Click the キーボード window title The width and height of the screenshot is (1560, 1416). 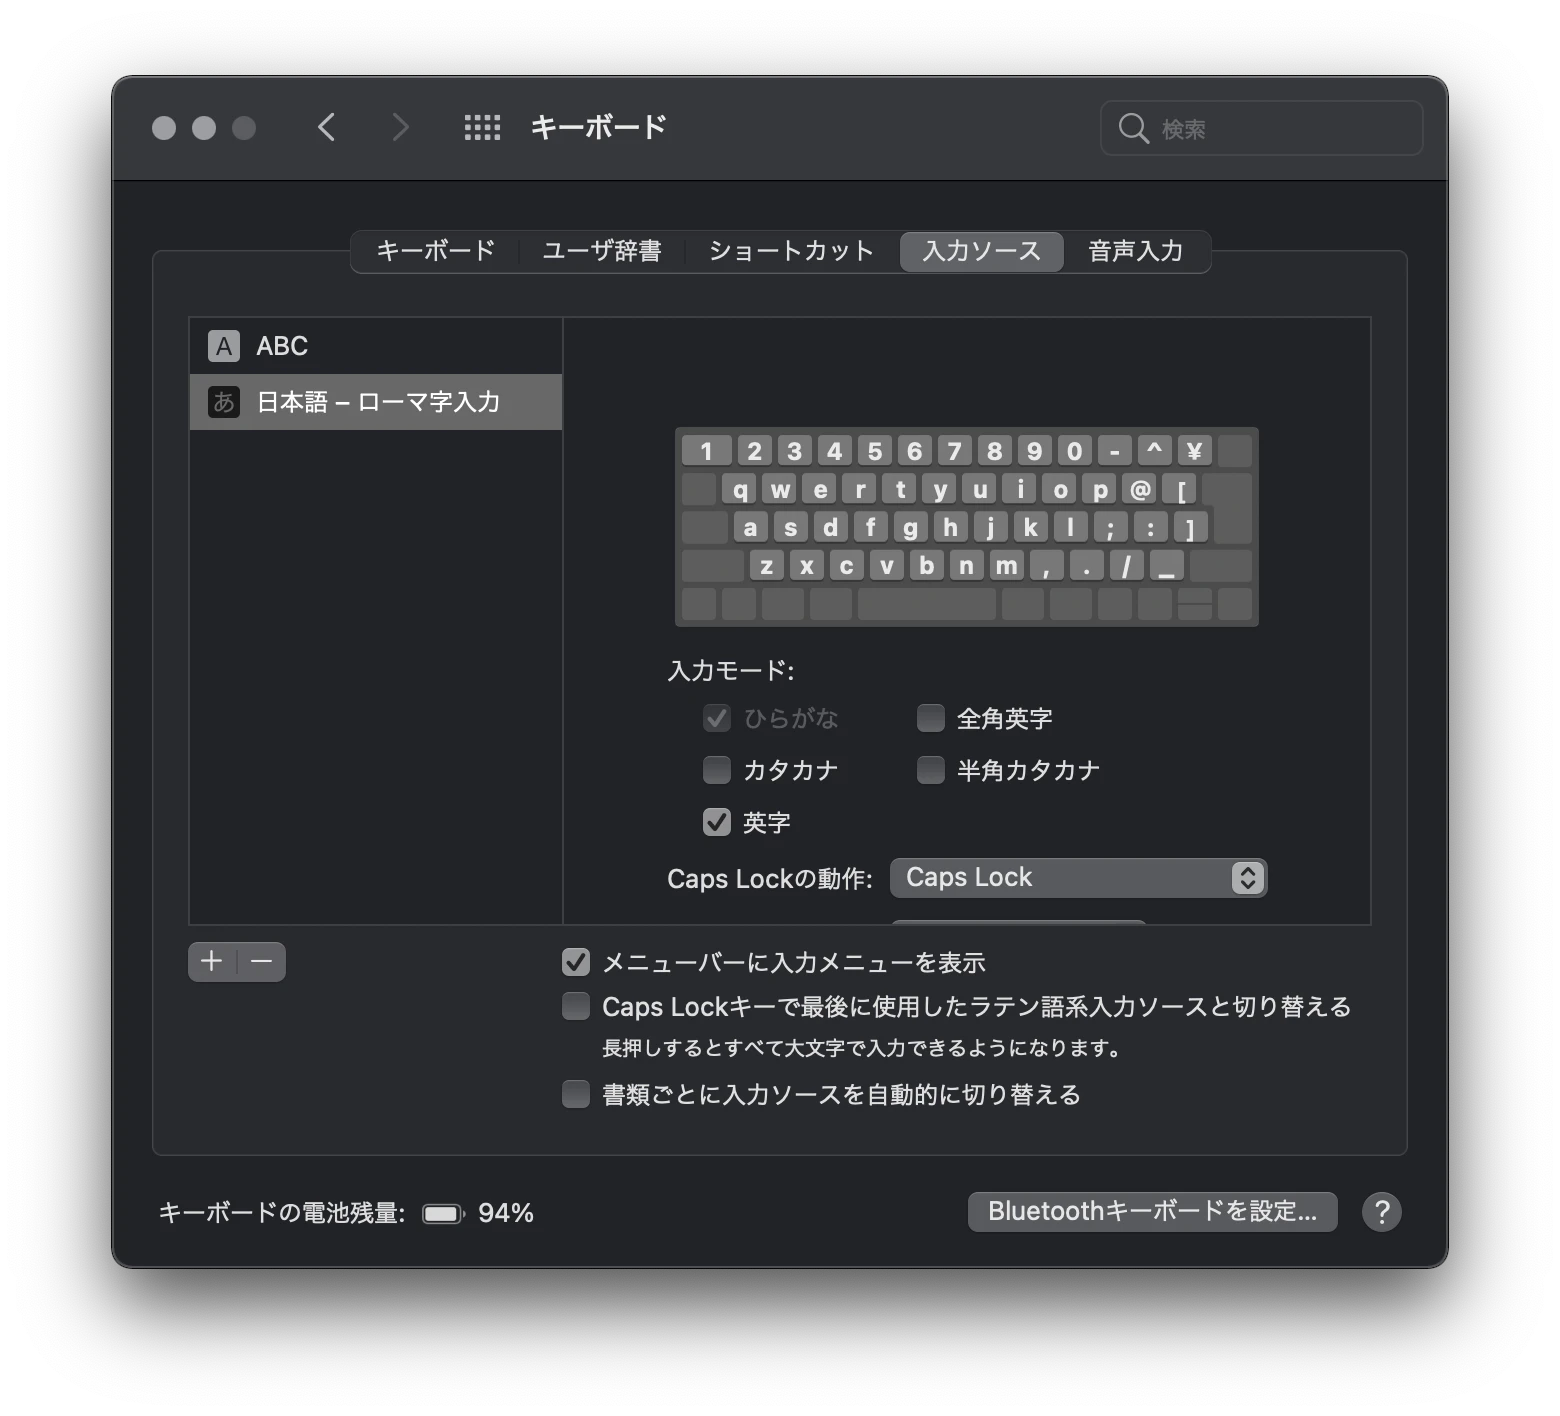coord(598,127)
